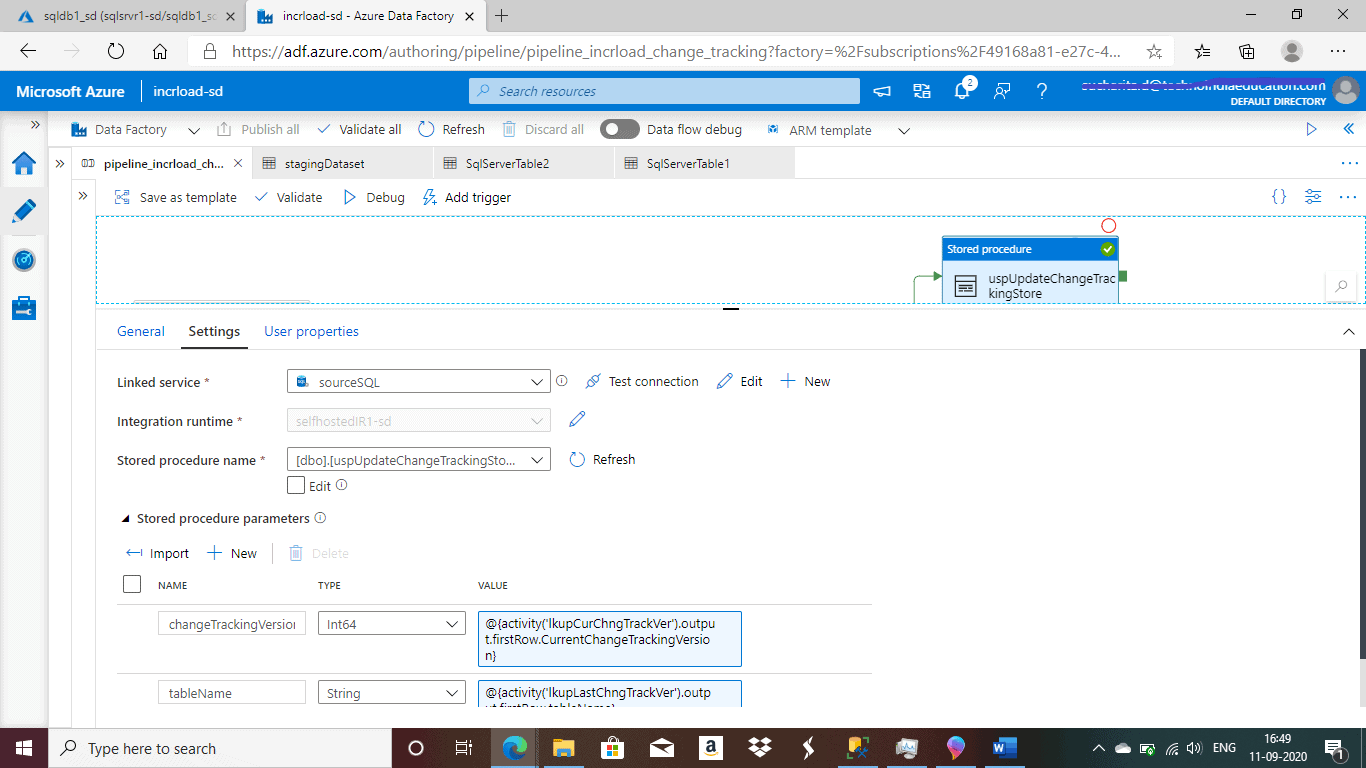
Task: Click Refresh next to stored procedure name
Action: 602,459
